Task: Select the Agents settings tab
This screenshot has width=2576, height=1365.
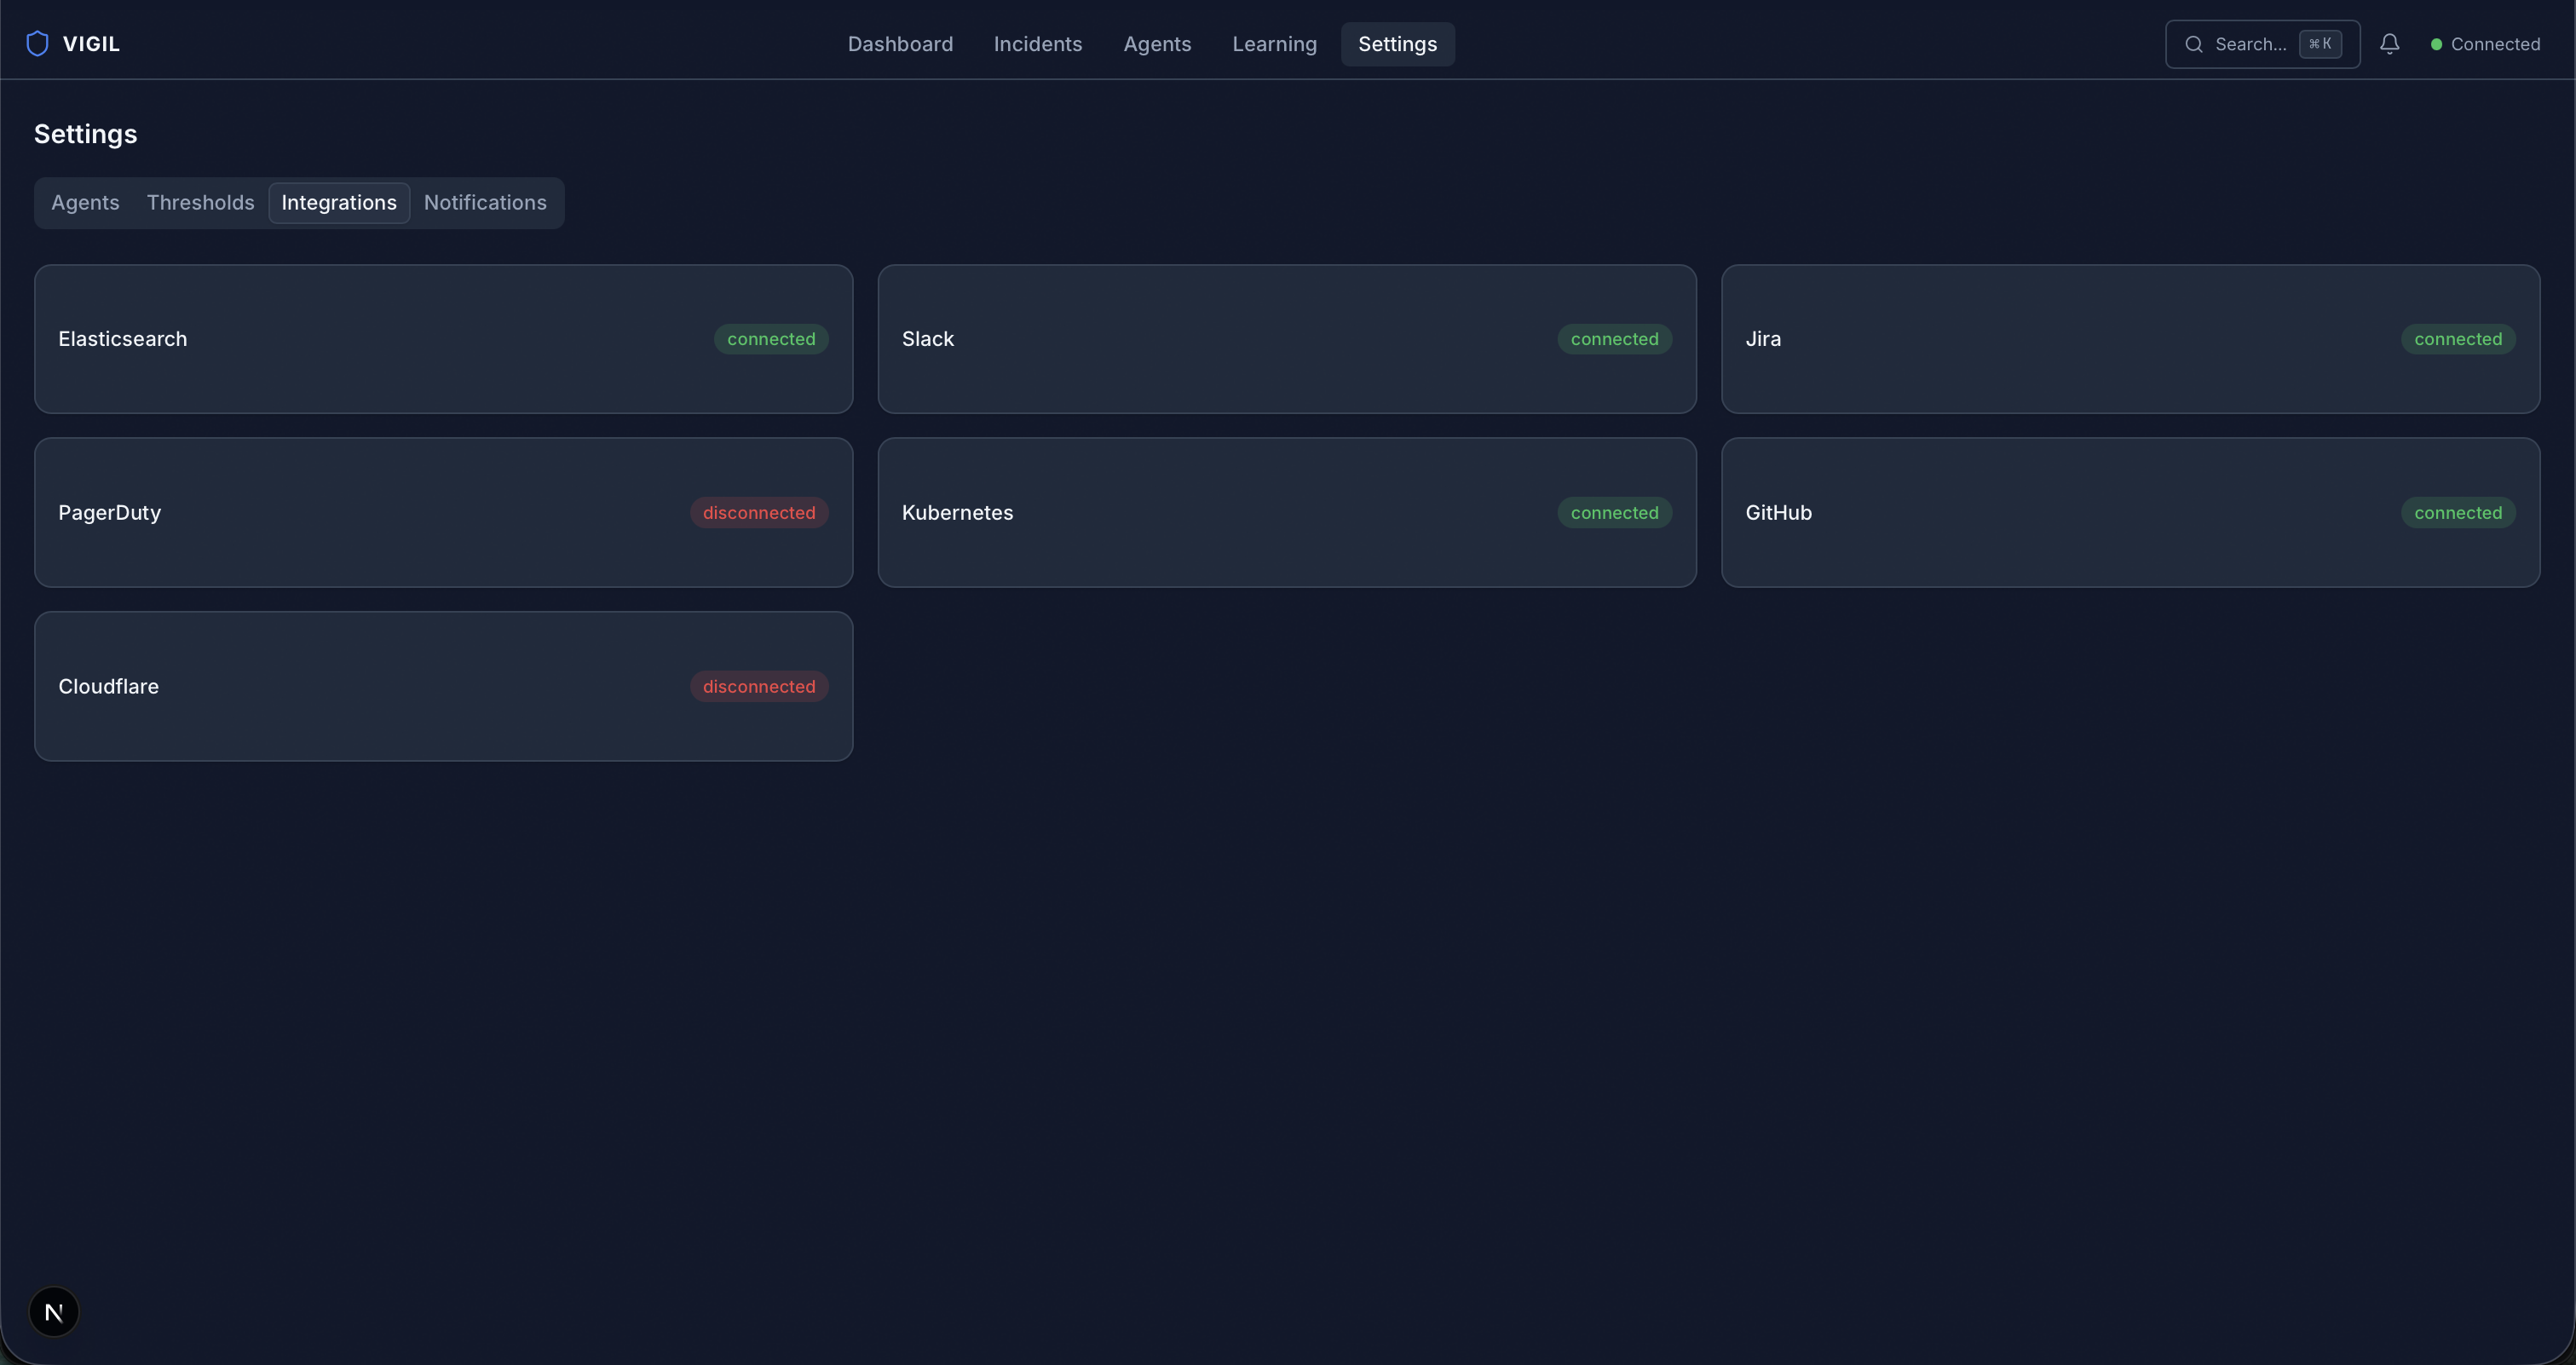Action: [x=85, y=203]
